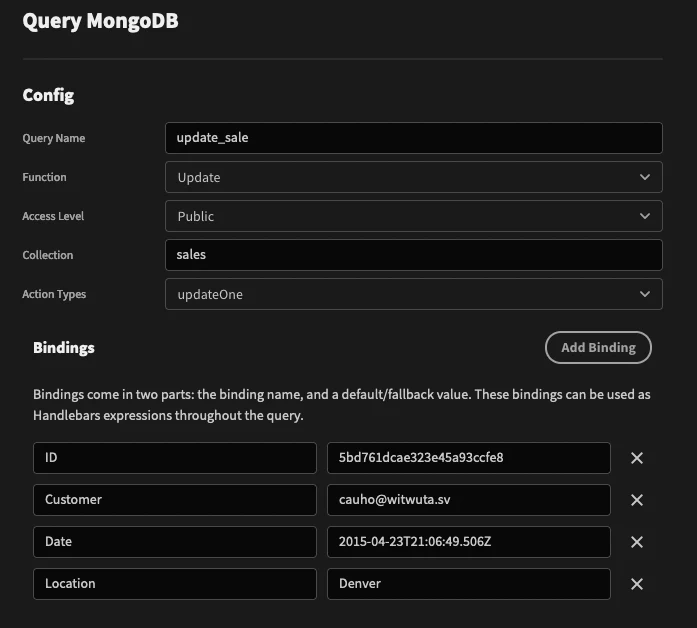Focus the Query Name field update_sale
The image size is (697, 628).
tap(414, 138)
